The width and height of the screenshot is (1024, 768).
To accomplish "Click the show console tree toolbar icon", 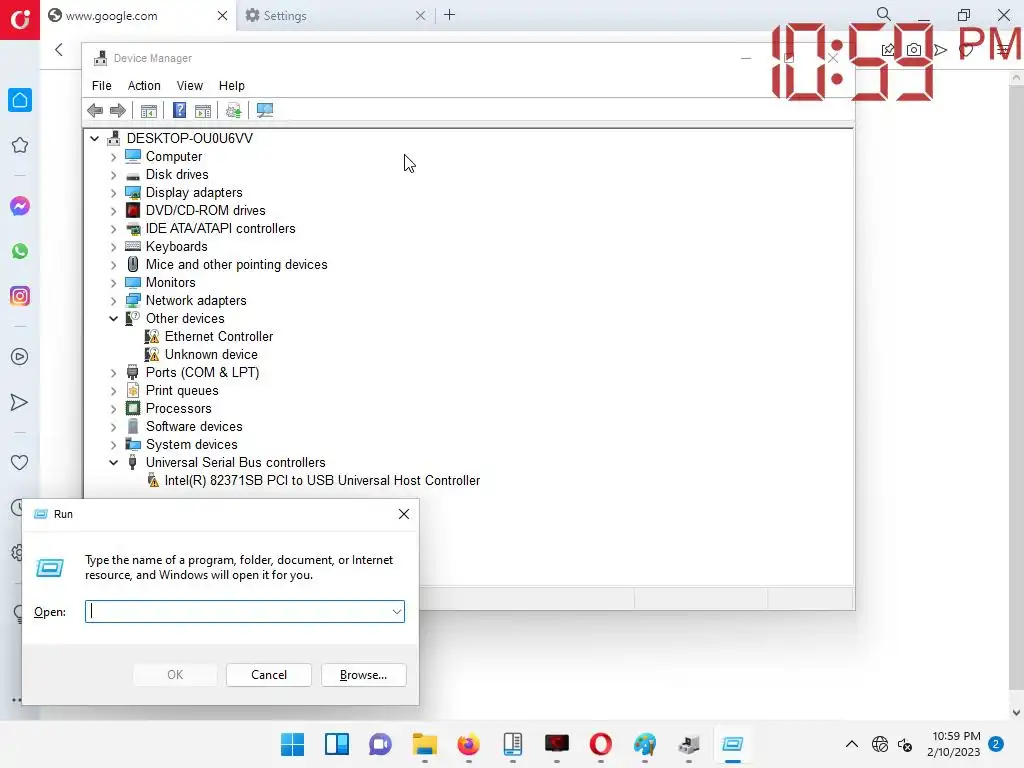I will click(x=149, y=110).
